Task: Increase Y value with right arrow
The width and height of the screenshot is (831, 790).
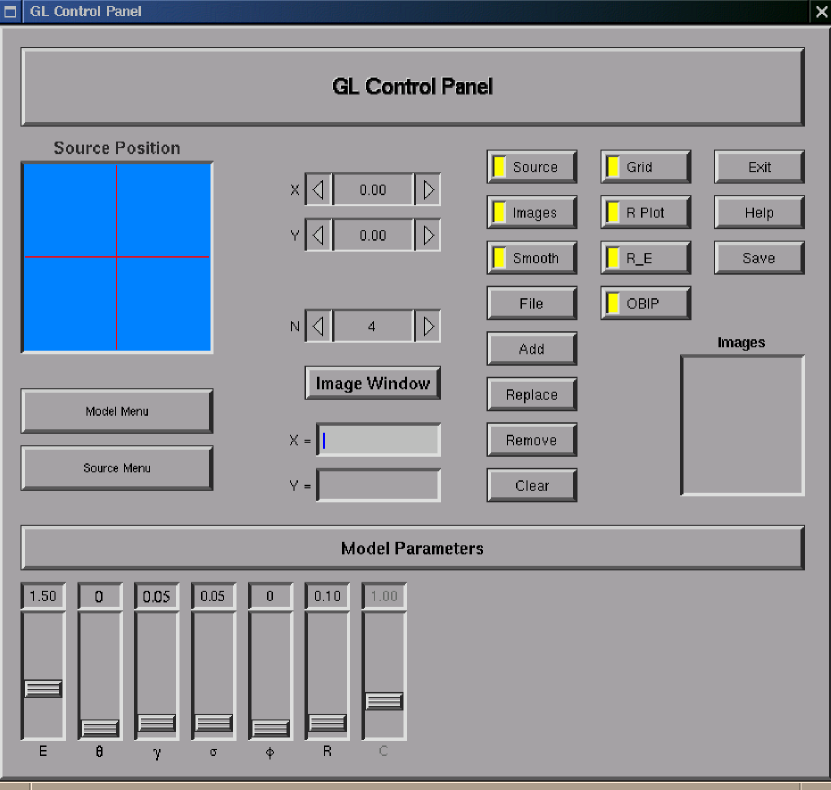Action: pyautogui.click(x=428, y=236)
